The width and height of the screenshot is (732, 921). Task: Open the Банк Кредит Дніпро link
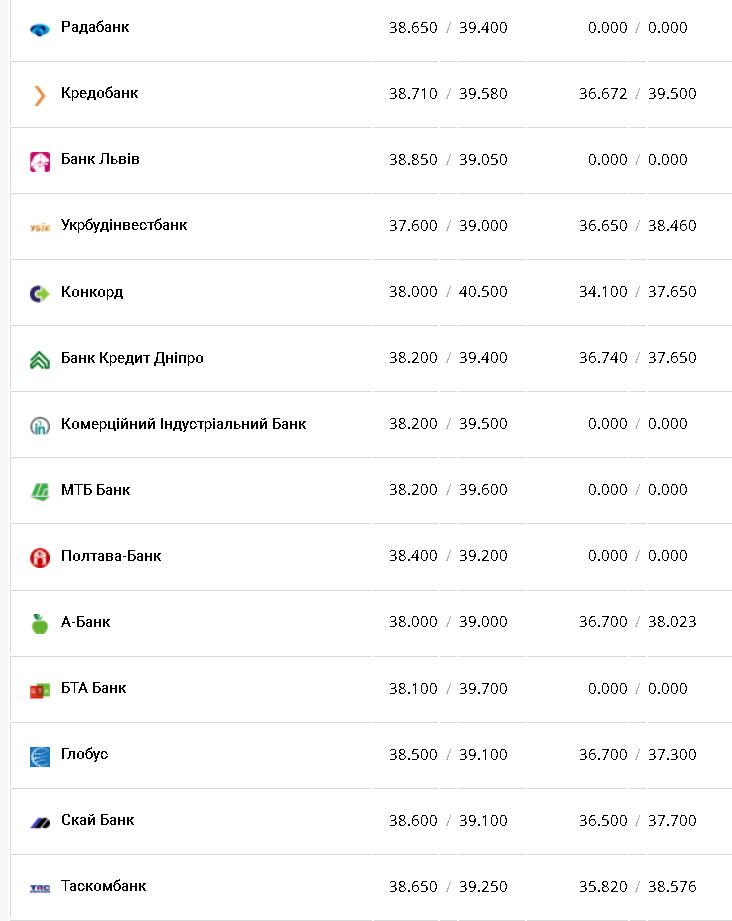click(x=132, y=358)
